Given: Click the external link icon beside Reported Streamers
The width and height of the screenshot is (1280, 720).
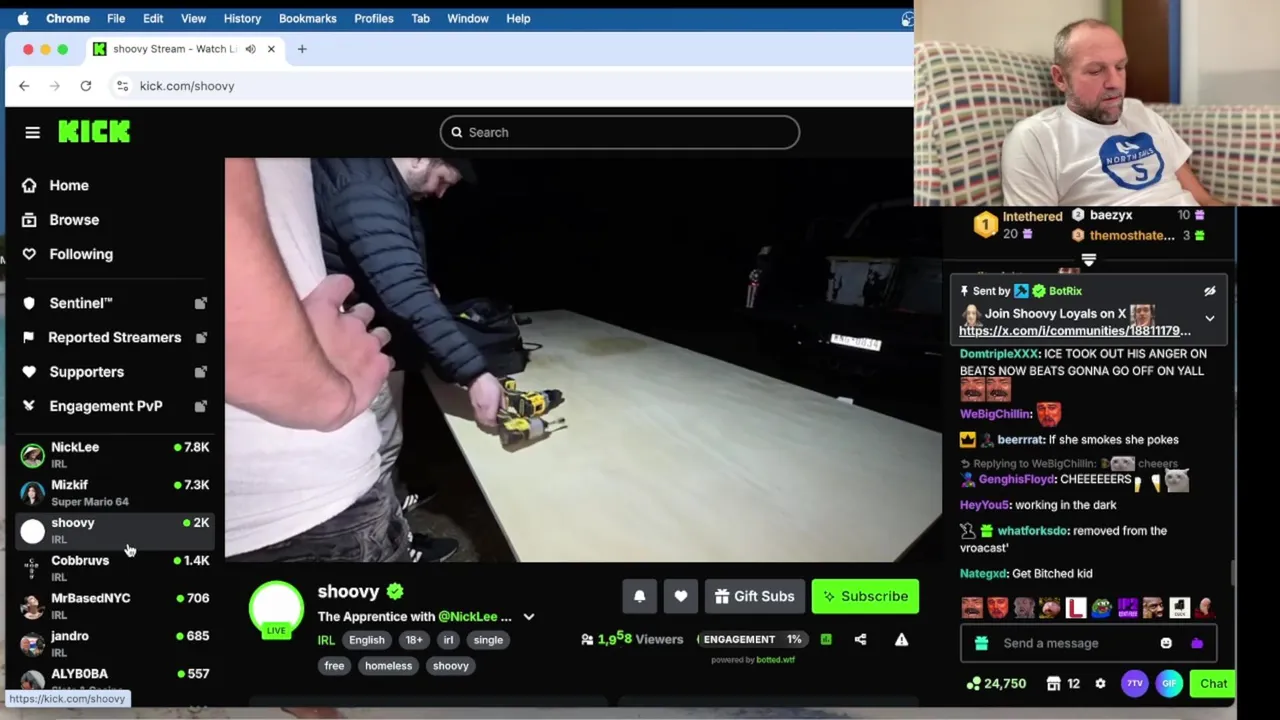Looking at the screenshot, I should click(x=200, y=337).
